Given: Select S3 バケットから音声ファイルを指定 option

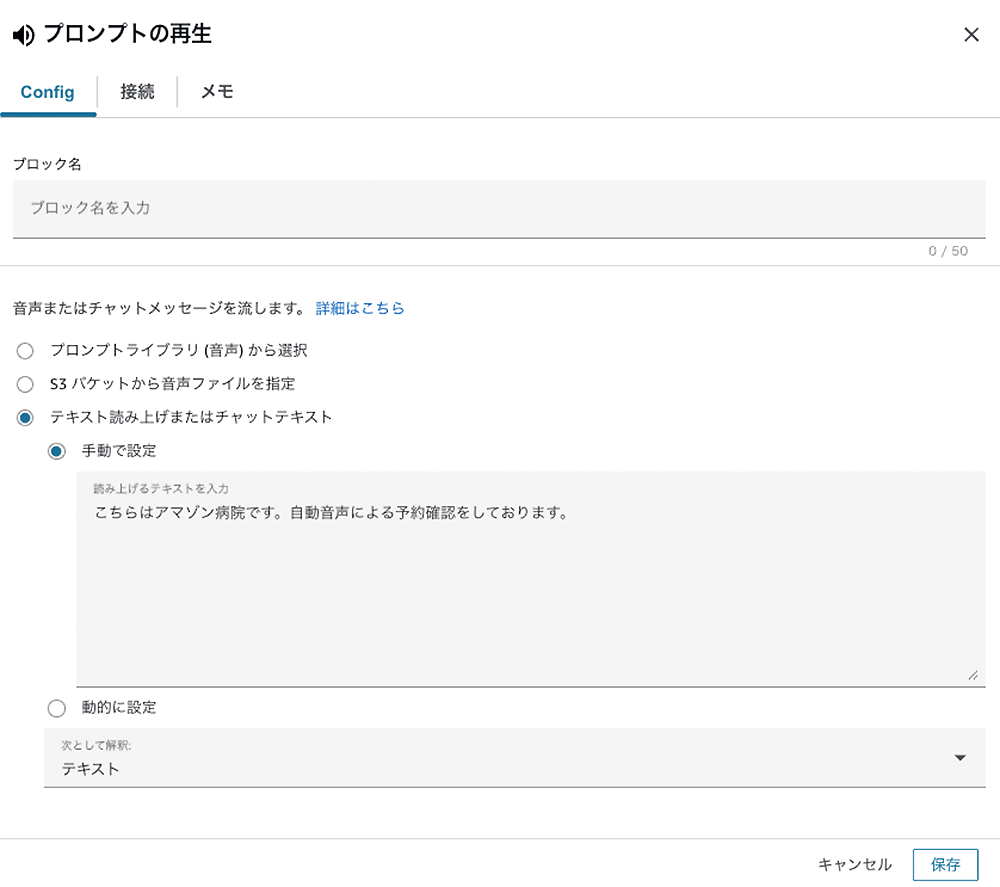Looking at the screenshot, I should 25,384.
